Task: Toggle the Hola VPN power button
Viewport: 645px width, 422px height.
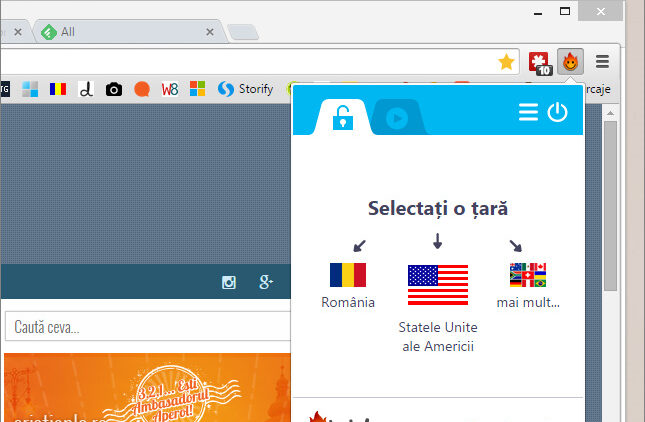Action: [x=557, y=113]
